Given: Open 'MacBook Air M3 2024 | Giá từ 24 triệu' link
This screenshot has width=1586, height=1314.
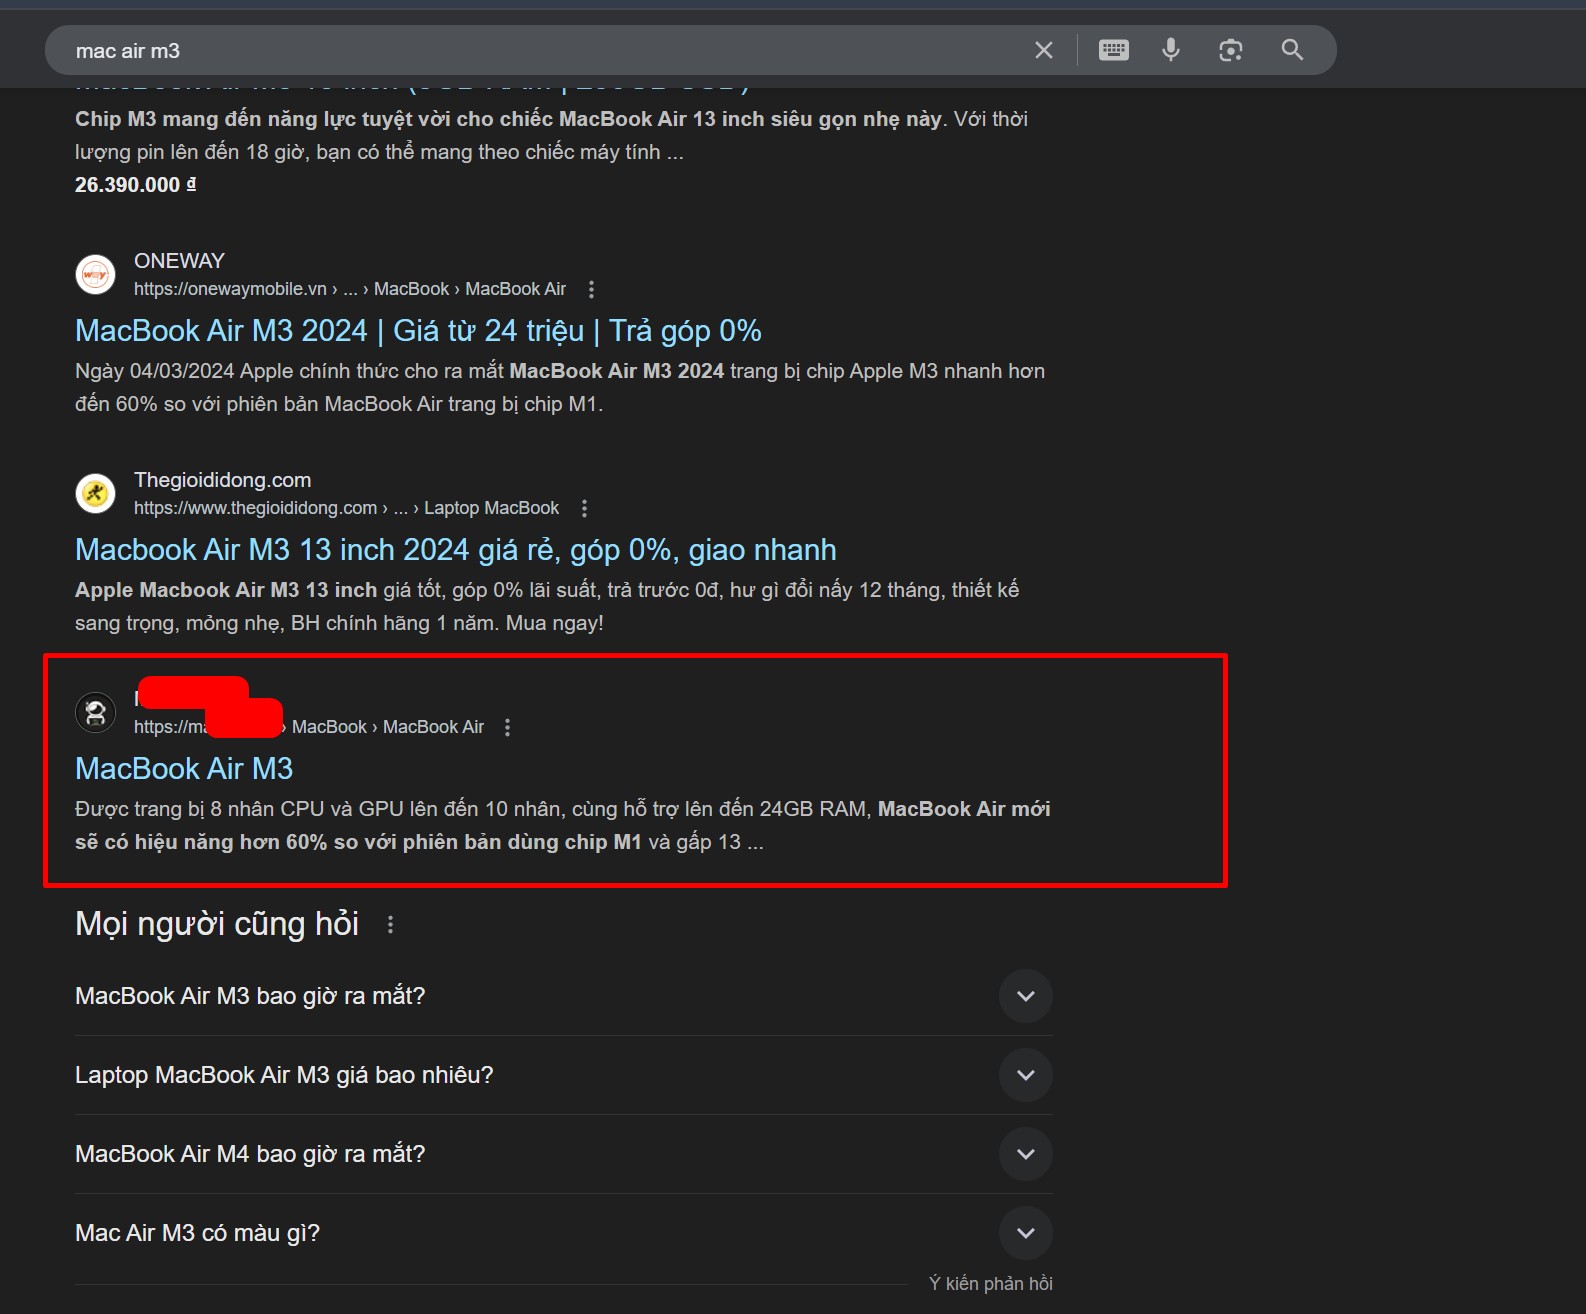Looking at the screenshot, I should click(x=418, y=331).
